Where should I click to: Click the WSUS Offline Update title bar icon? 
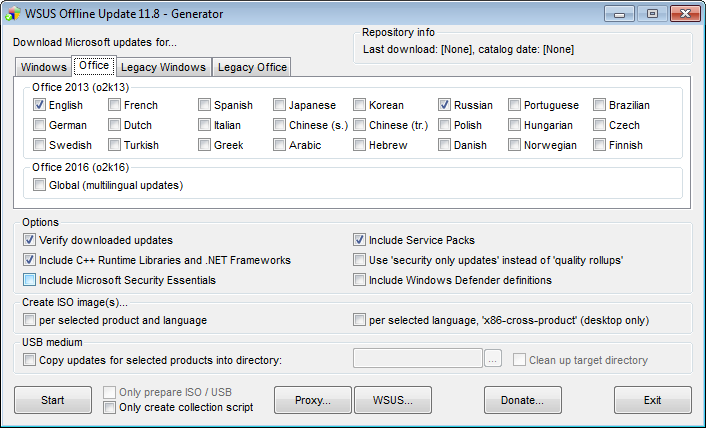coord(14,14)
